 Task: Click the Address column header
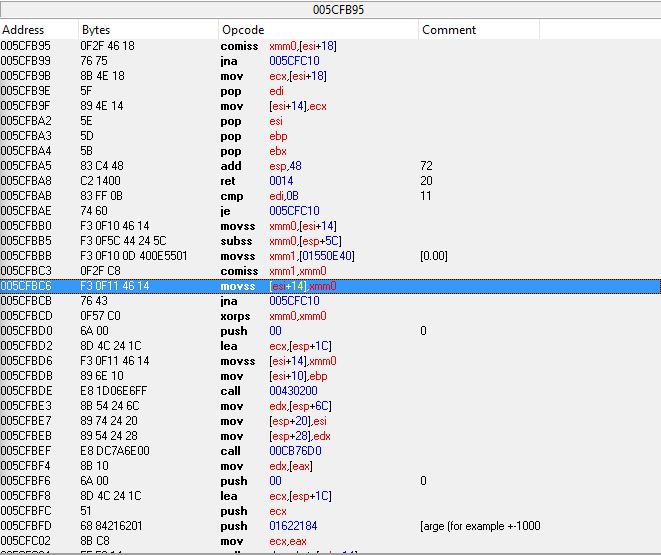tap(23, 30)
